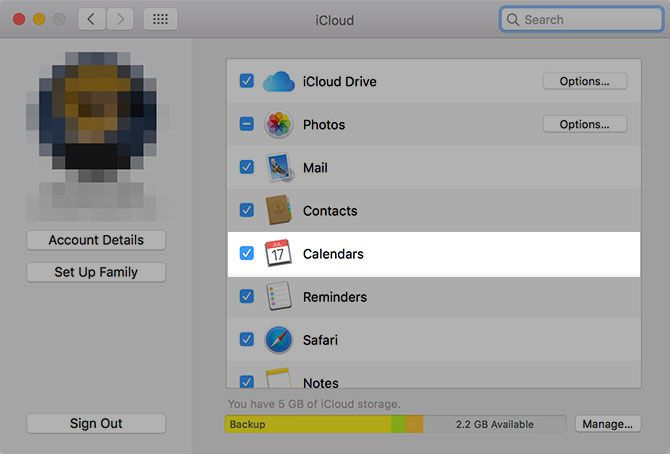
Task: Click 'You have 5 GB of iCloud storage' text
Action: (x=314, y=404)
